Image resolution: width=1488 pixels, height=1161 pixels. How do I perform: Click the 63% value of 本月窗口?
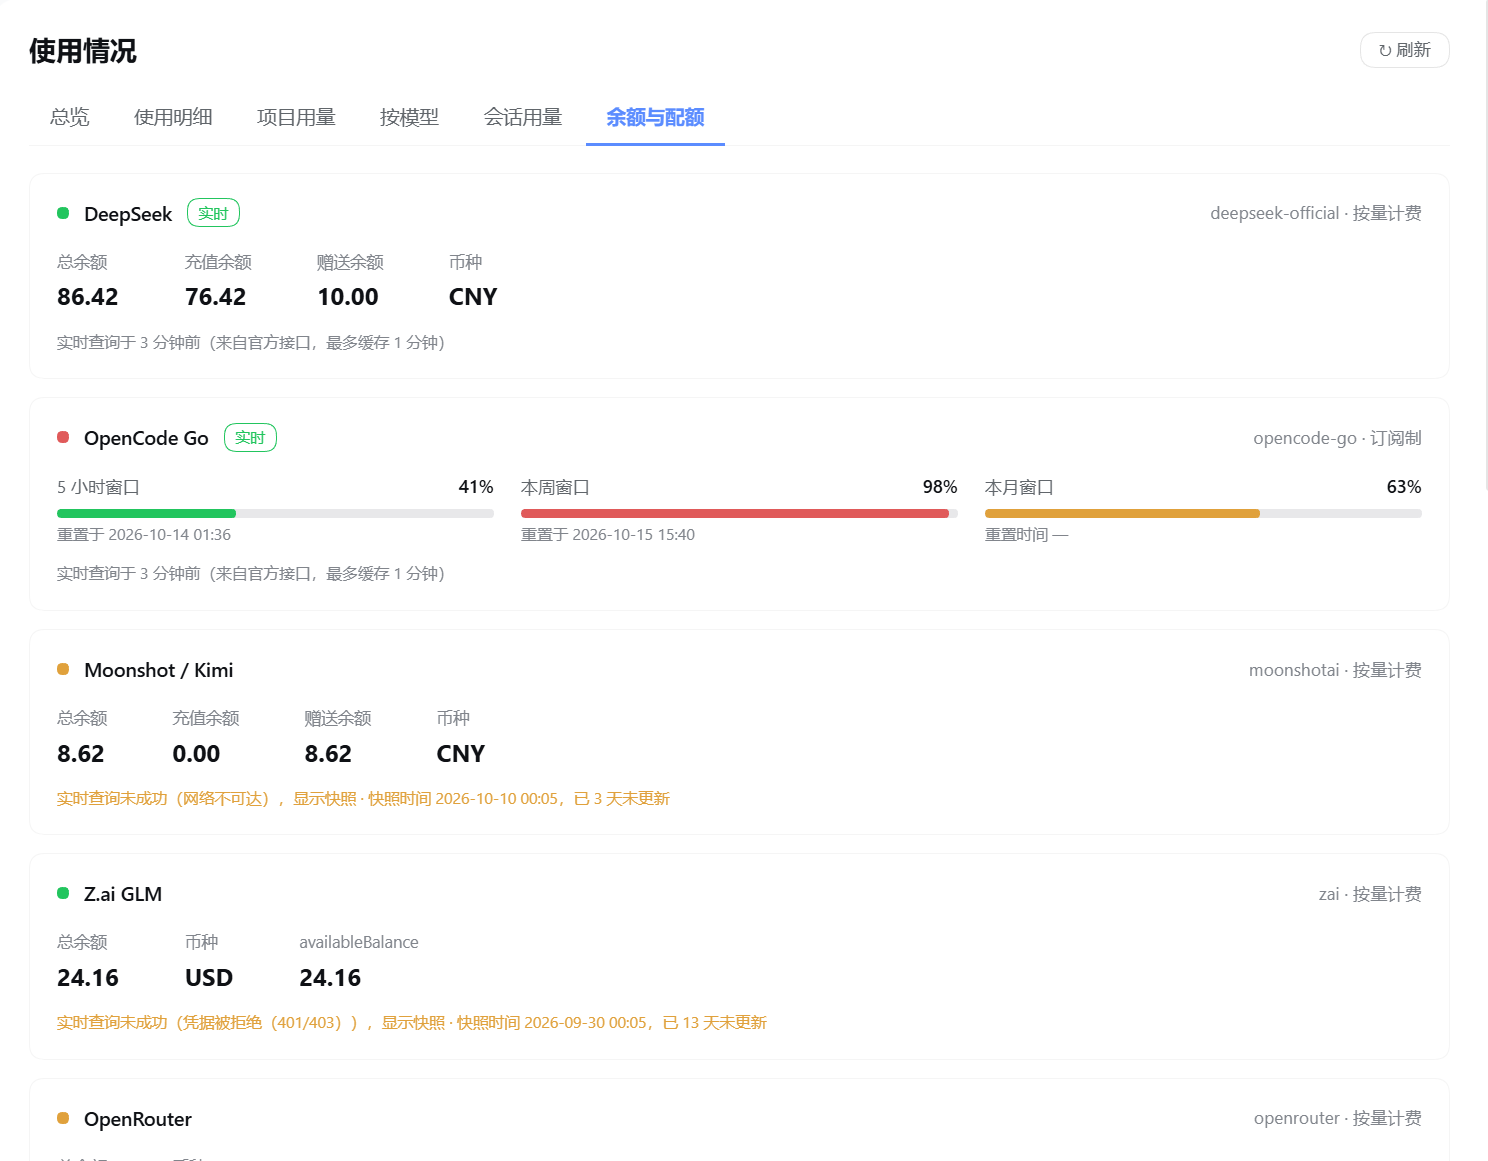pos(1404,487)
